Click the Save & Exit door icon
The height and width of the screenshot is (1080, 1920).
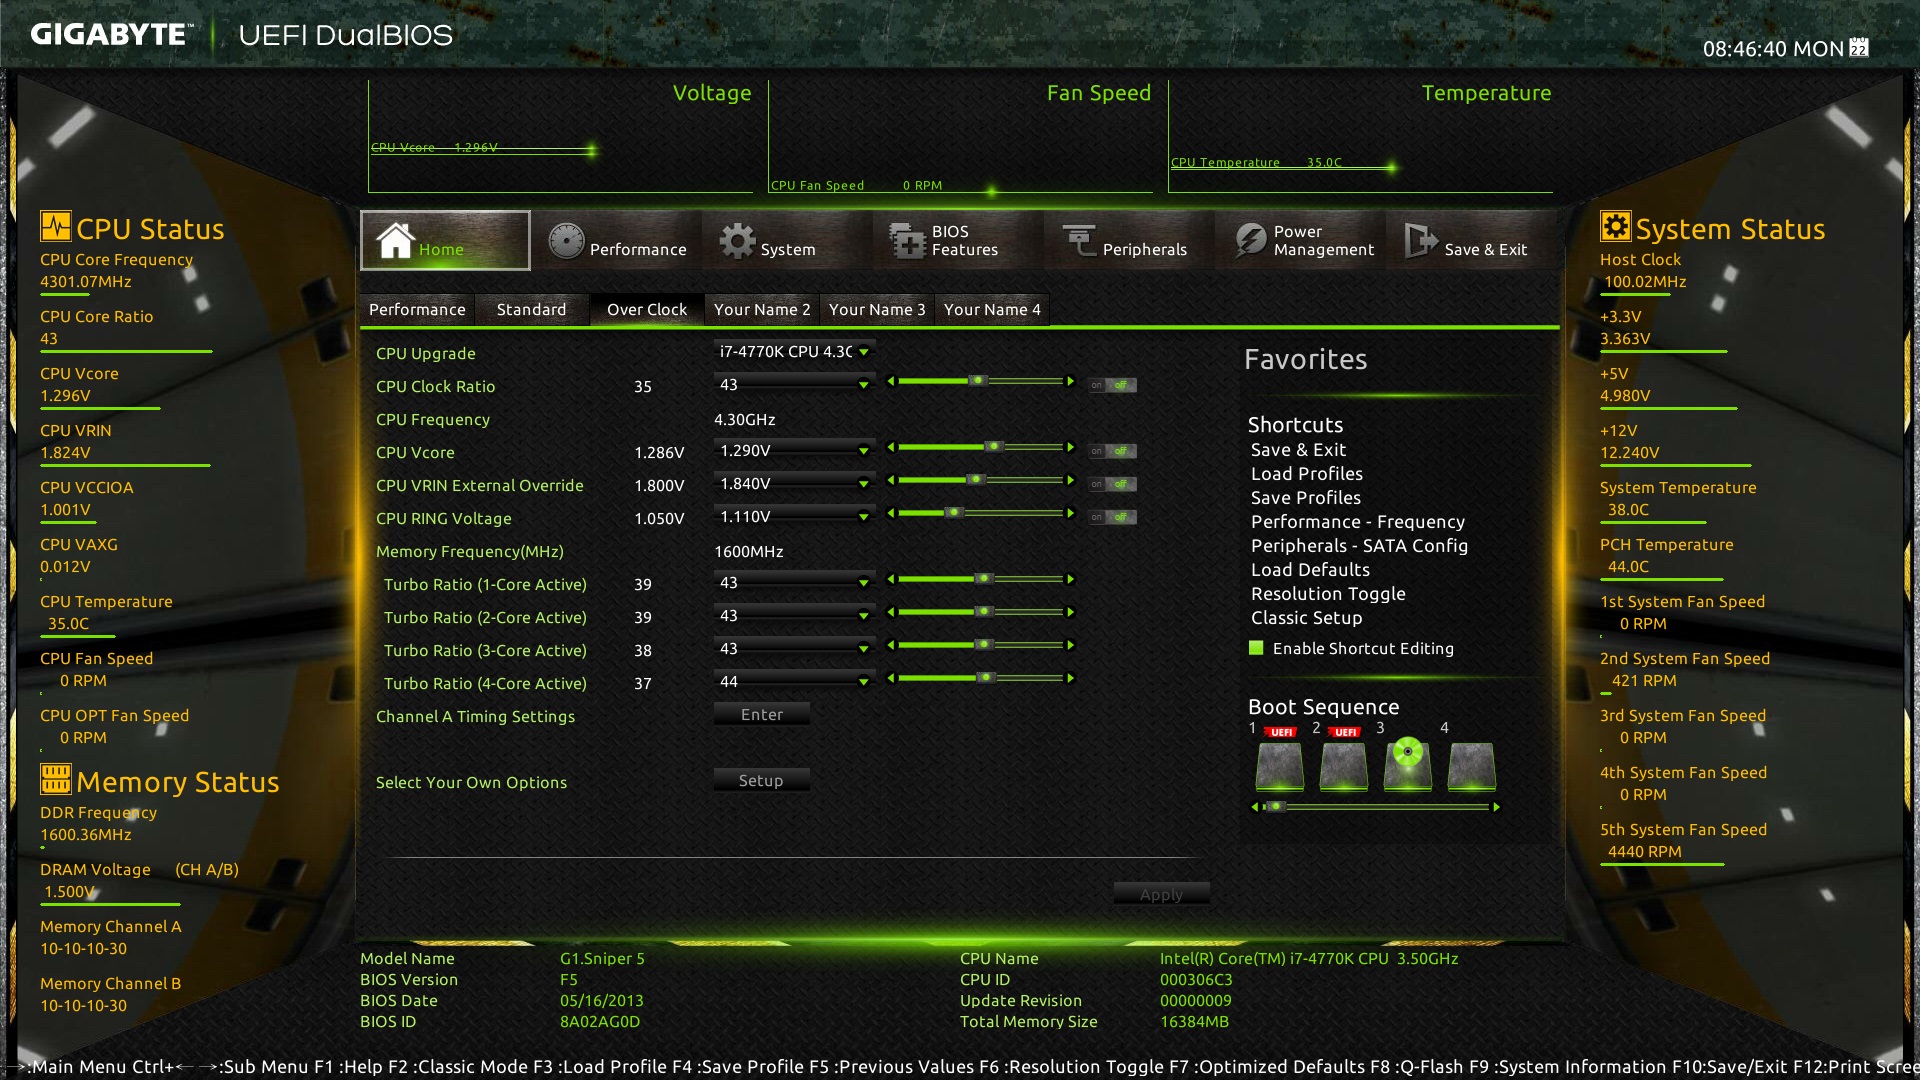pyautogui.click(x=1420, y=241)
